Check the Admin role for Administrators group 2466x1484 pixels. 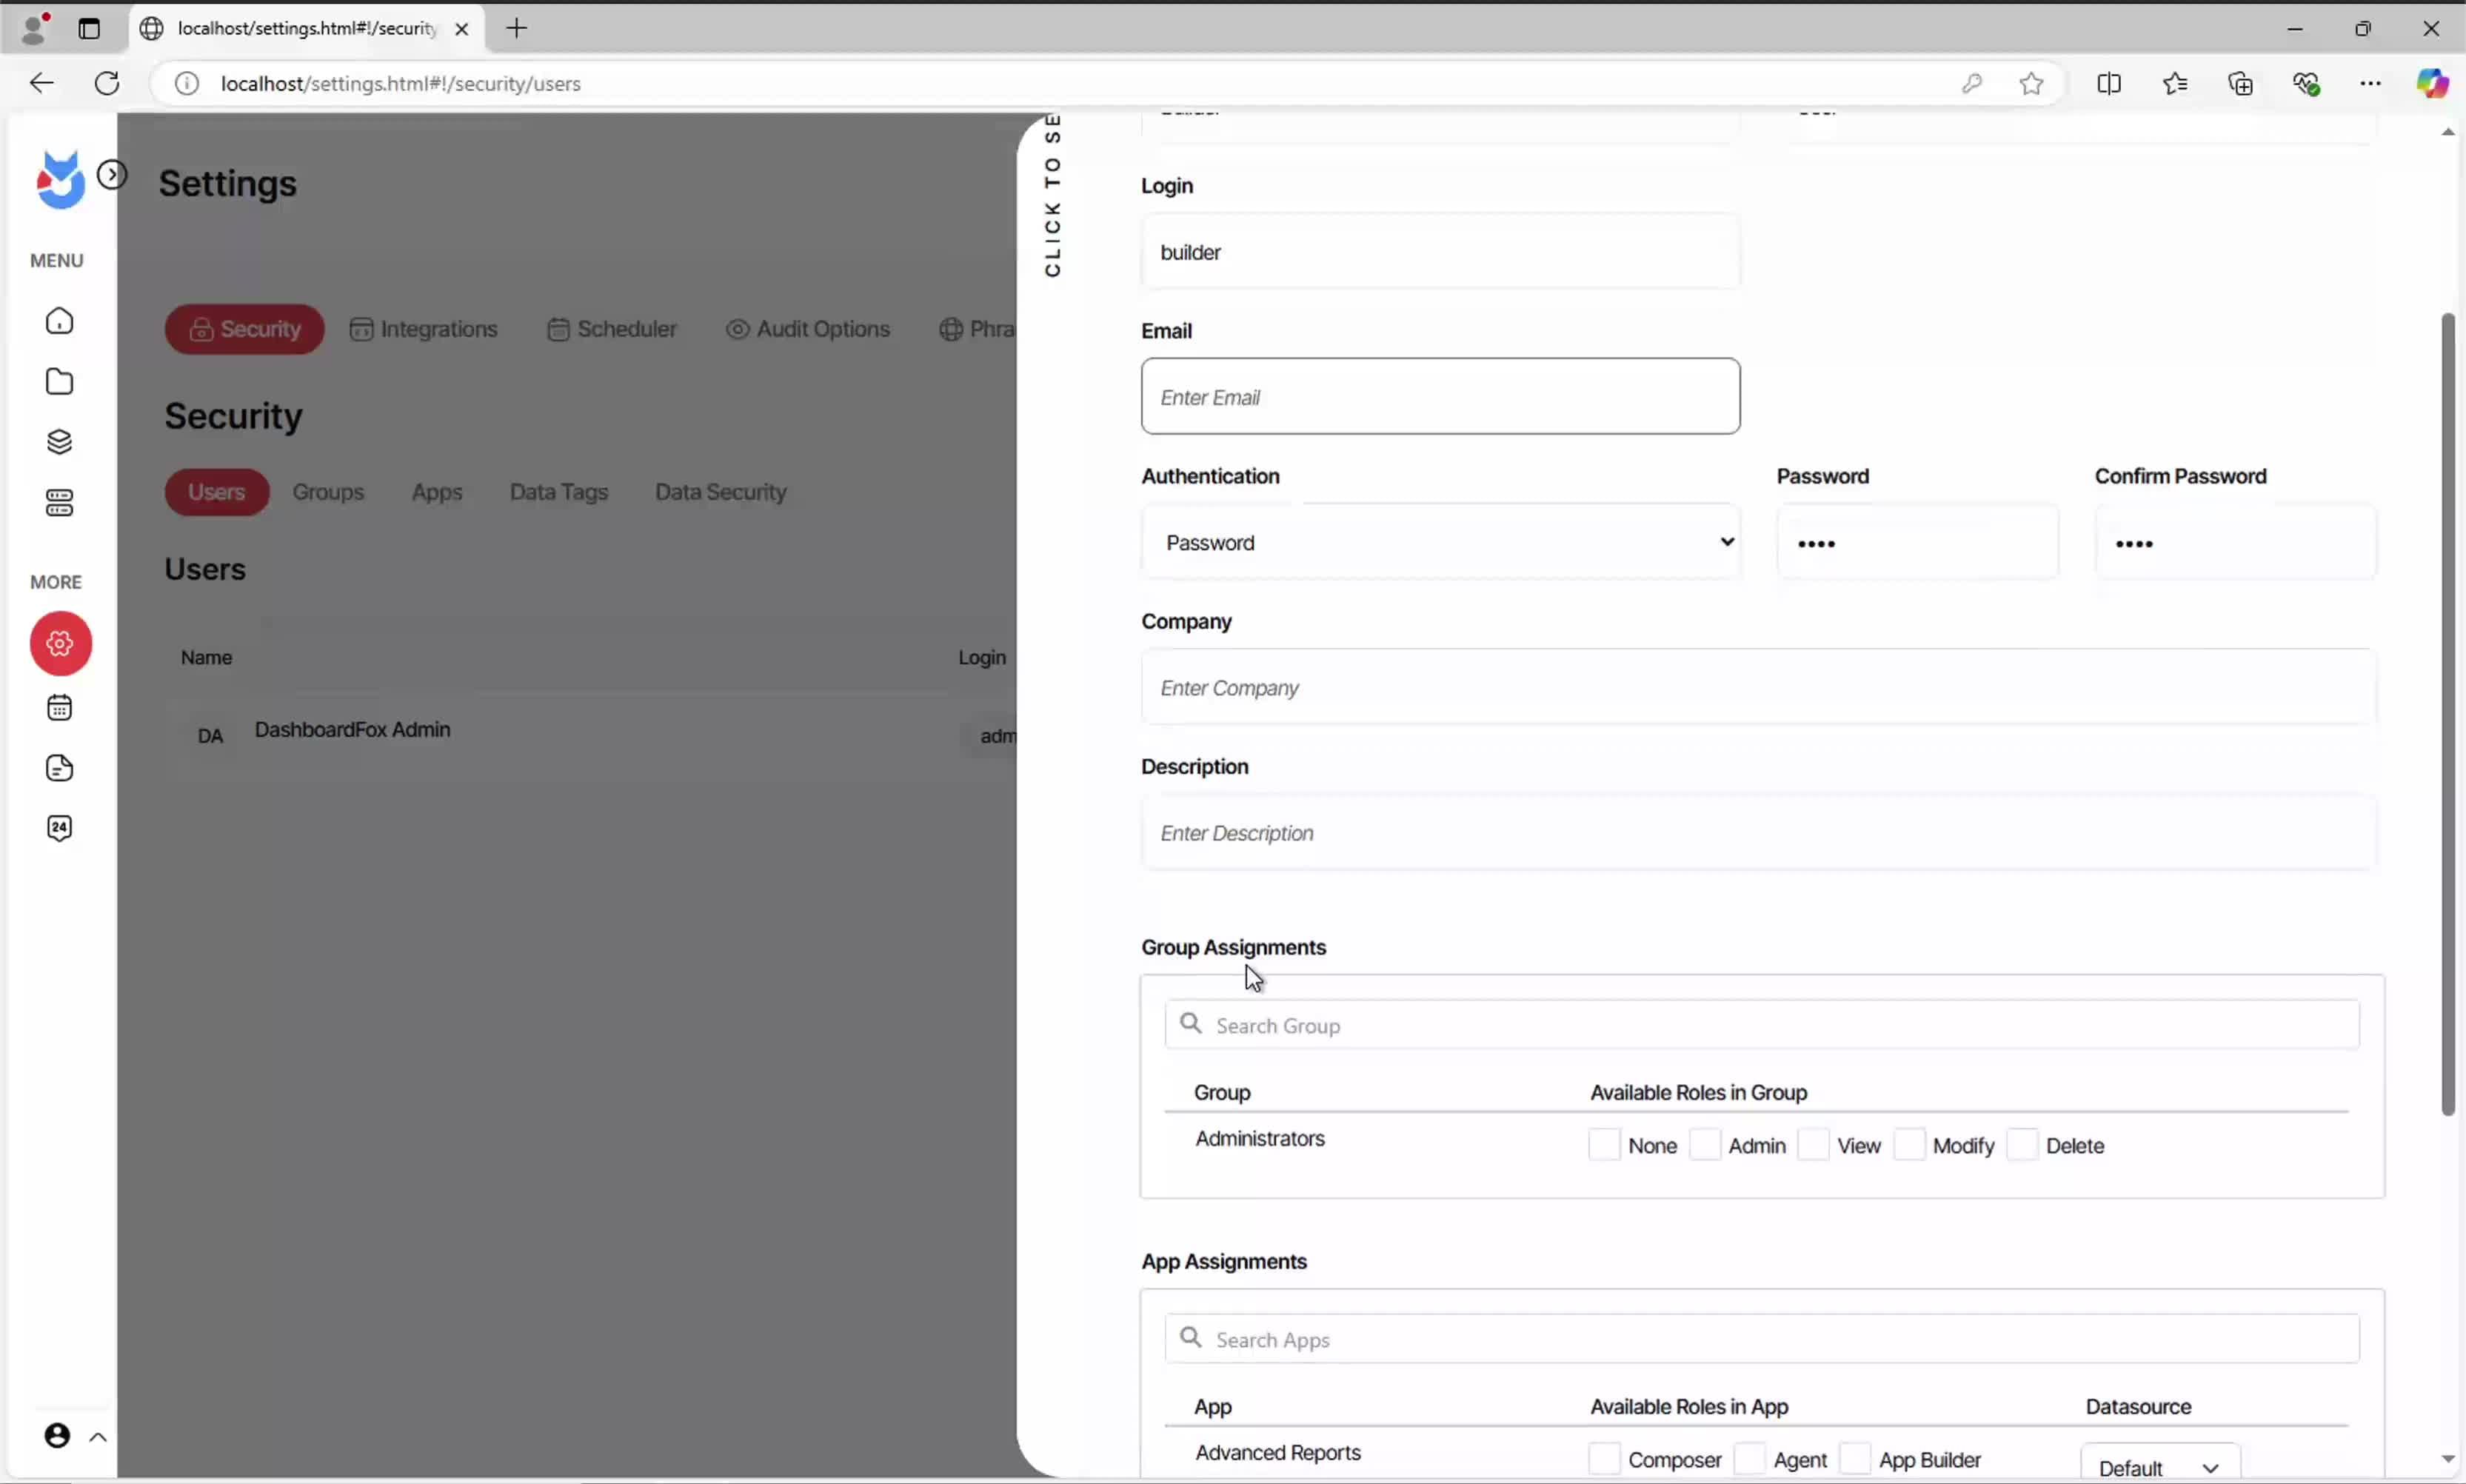[x=1705, y=1145]
